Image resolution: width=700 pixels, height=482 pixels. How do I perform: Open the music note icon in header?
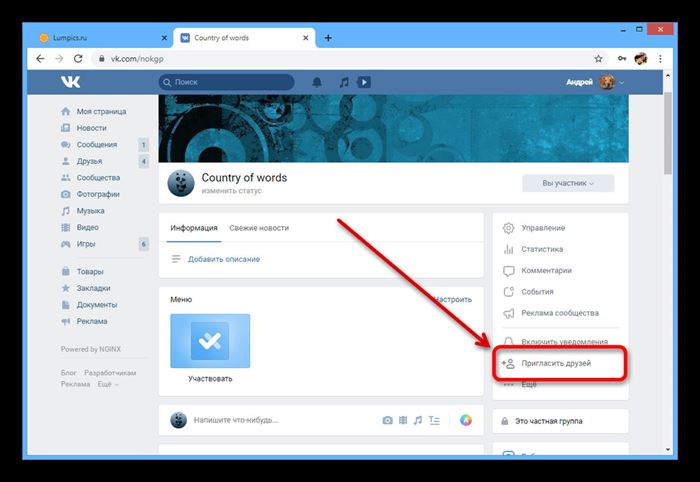point(343,82)
